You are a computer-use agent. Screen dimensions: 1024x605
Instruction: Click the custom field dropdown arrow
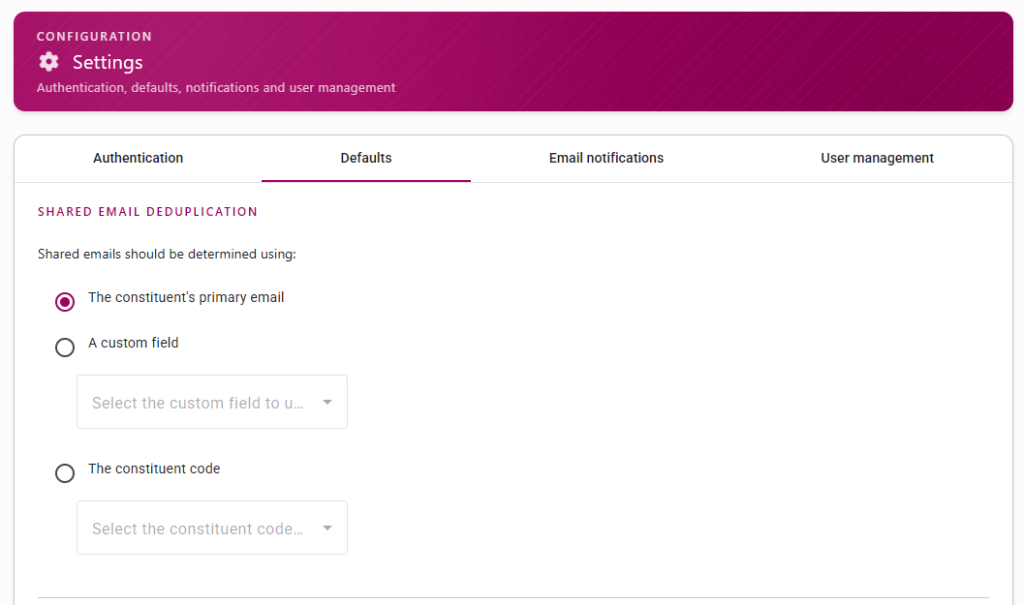coord(327,402)
